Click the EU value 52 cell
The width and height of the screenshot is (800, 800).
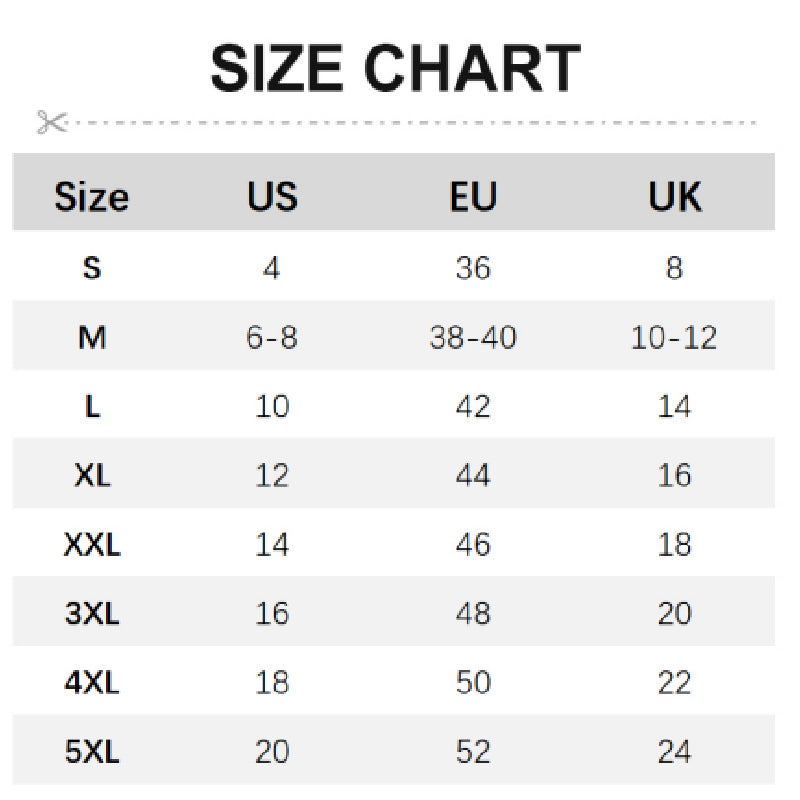click(x=473, y=752)
